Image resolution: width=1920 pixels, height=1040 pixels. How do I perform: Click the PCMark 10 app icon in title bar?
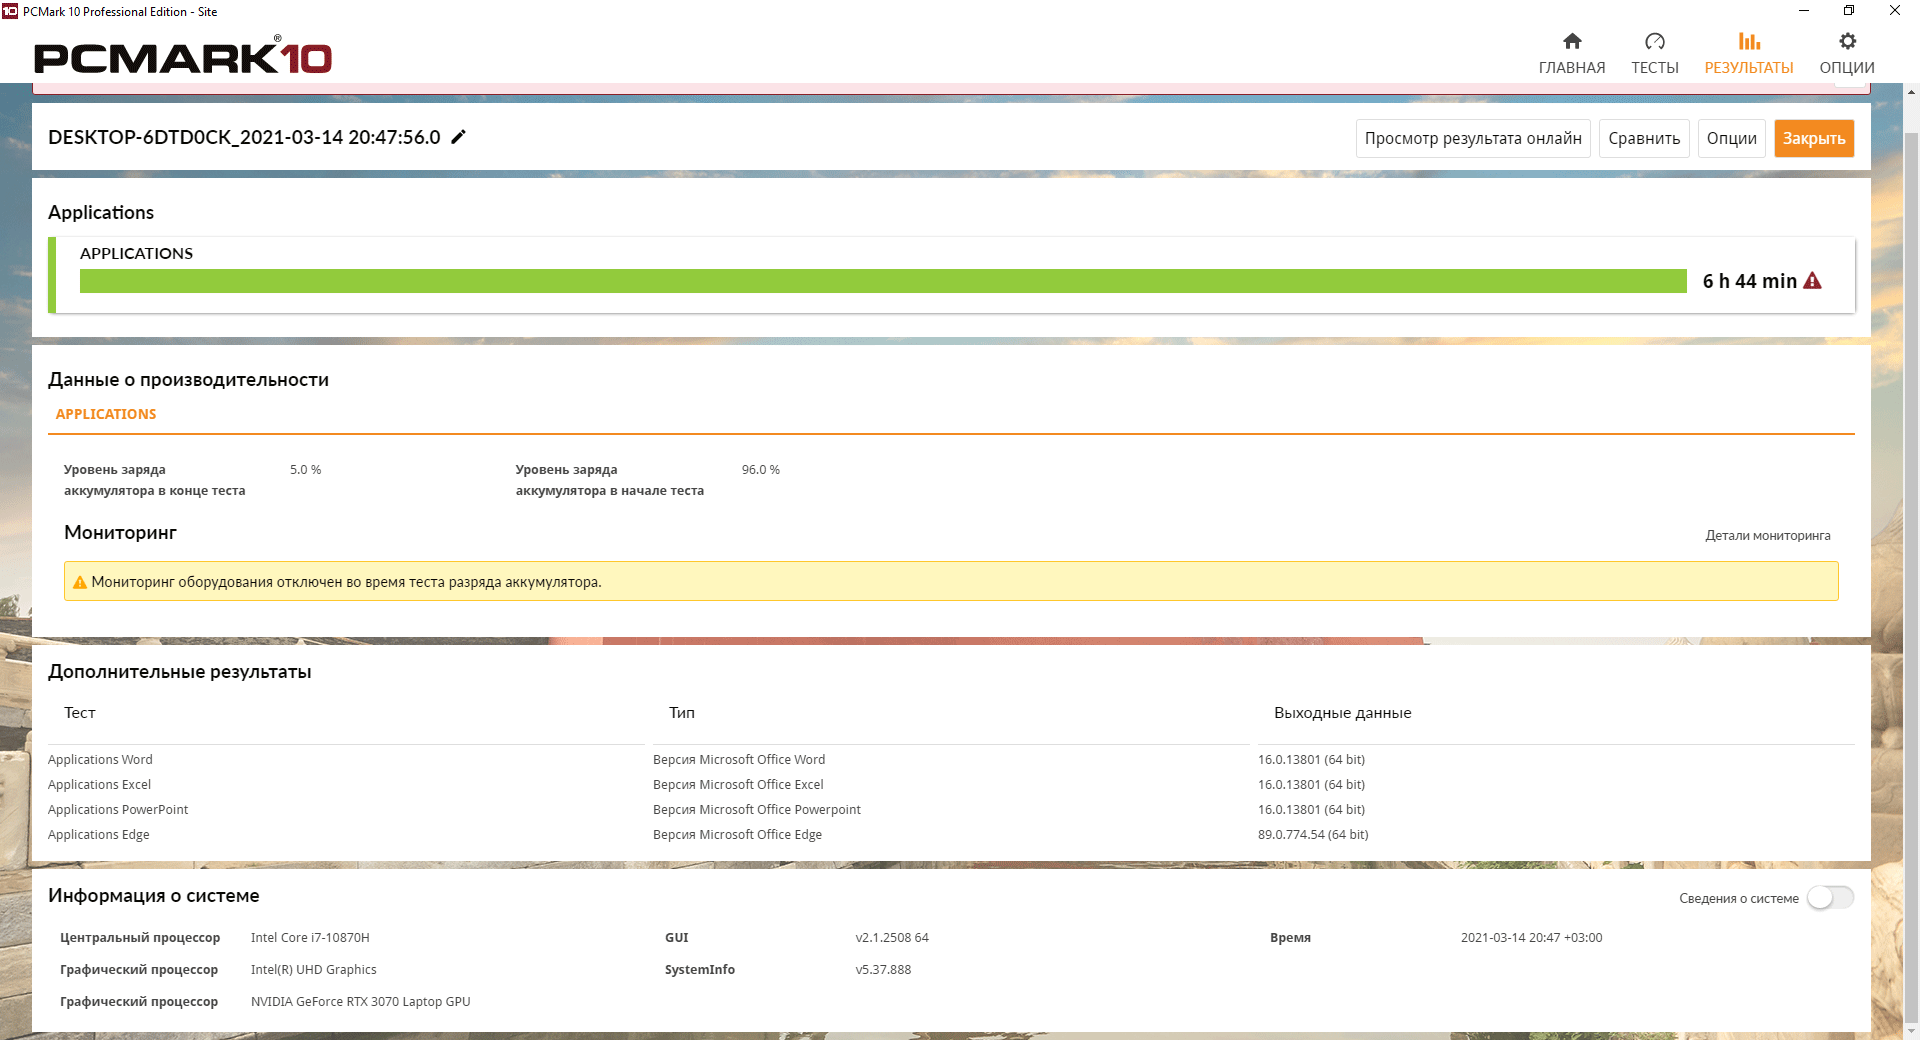coord(10,11)
